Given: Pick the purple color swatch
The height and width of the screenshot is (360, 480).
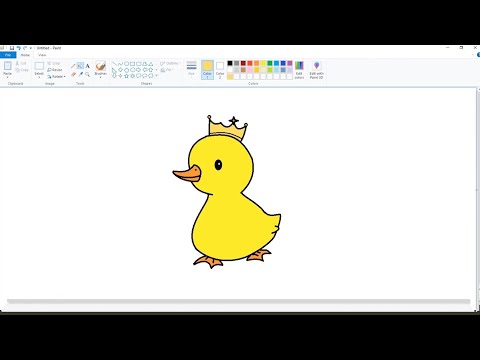Looking at the screenshot, I should pyautogui.click(x=290, y=63).
